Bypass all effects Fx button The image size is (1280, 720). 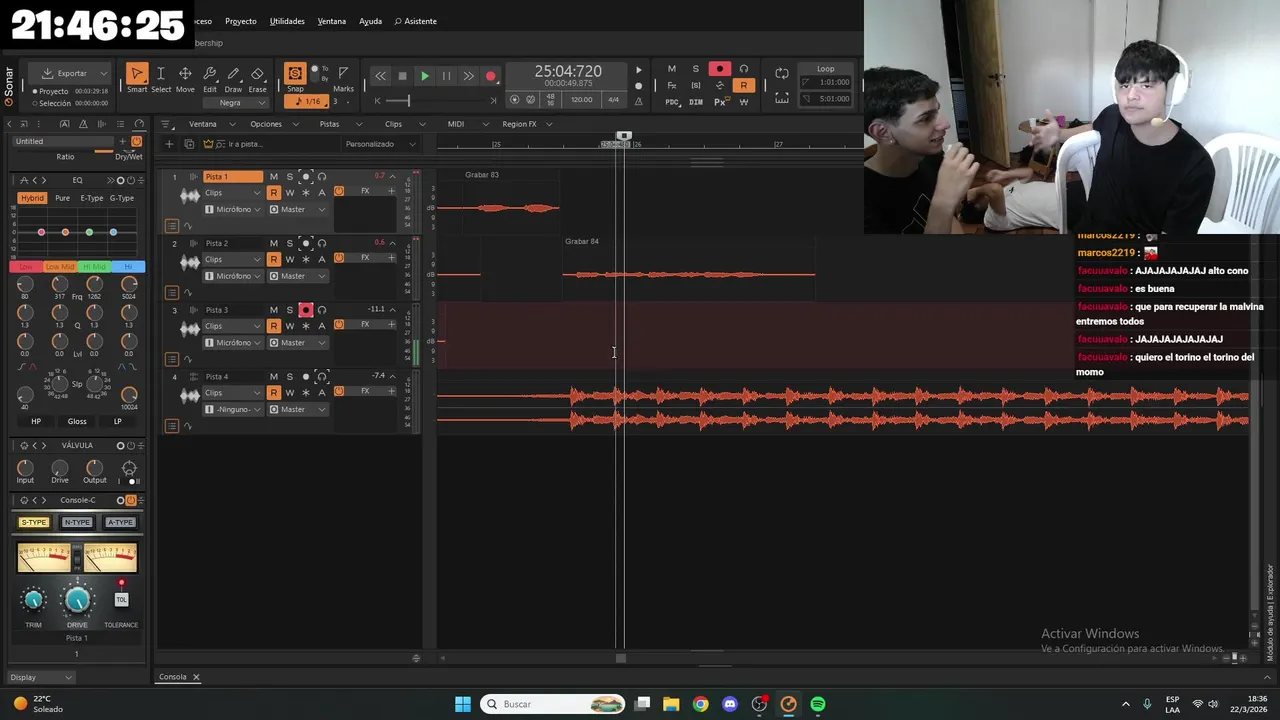[x=672, y=86]
